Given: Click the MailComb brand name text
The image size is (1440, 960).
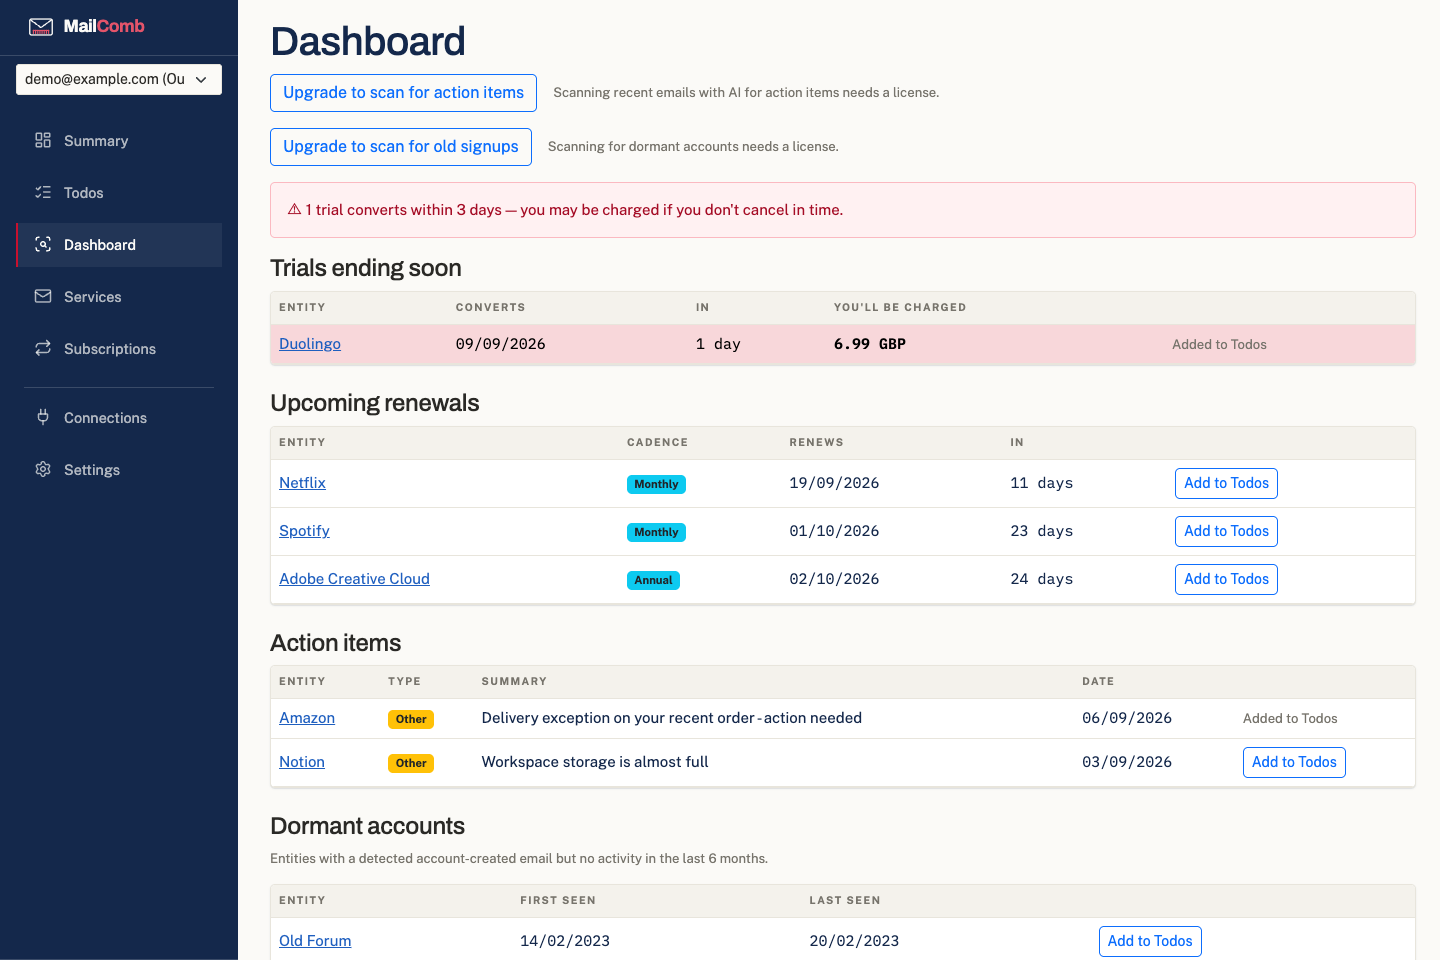Looking at the screenshot, I should tap(104, 26).
